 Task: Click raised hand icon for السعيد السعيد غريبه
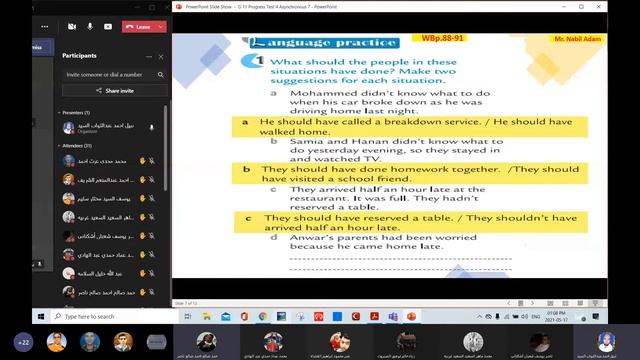[x=142, y=217]
